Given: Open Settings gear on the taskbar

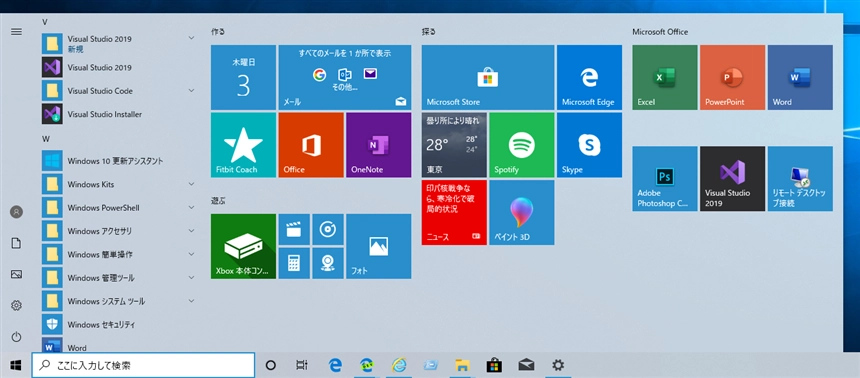Looking at the screenshot, I should point(558,365).
